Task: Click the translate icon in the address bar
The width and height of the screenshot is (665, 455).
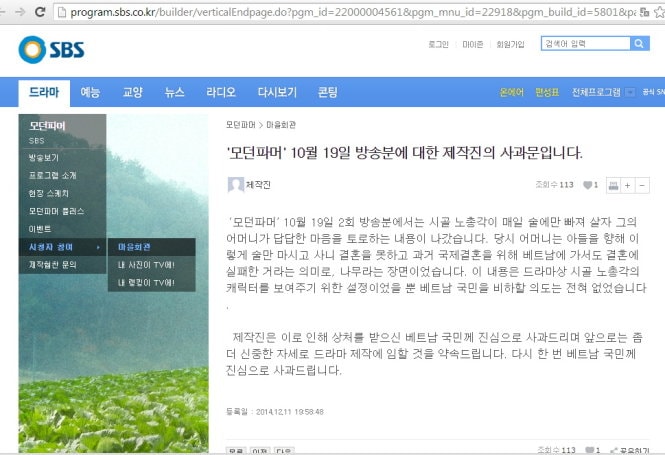Action: coord(645,12)
